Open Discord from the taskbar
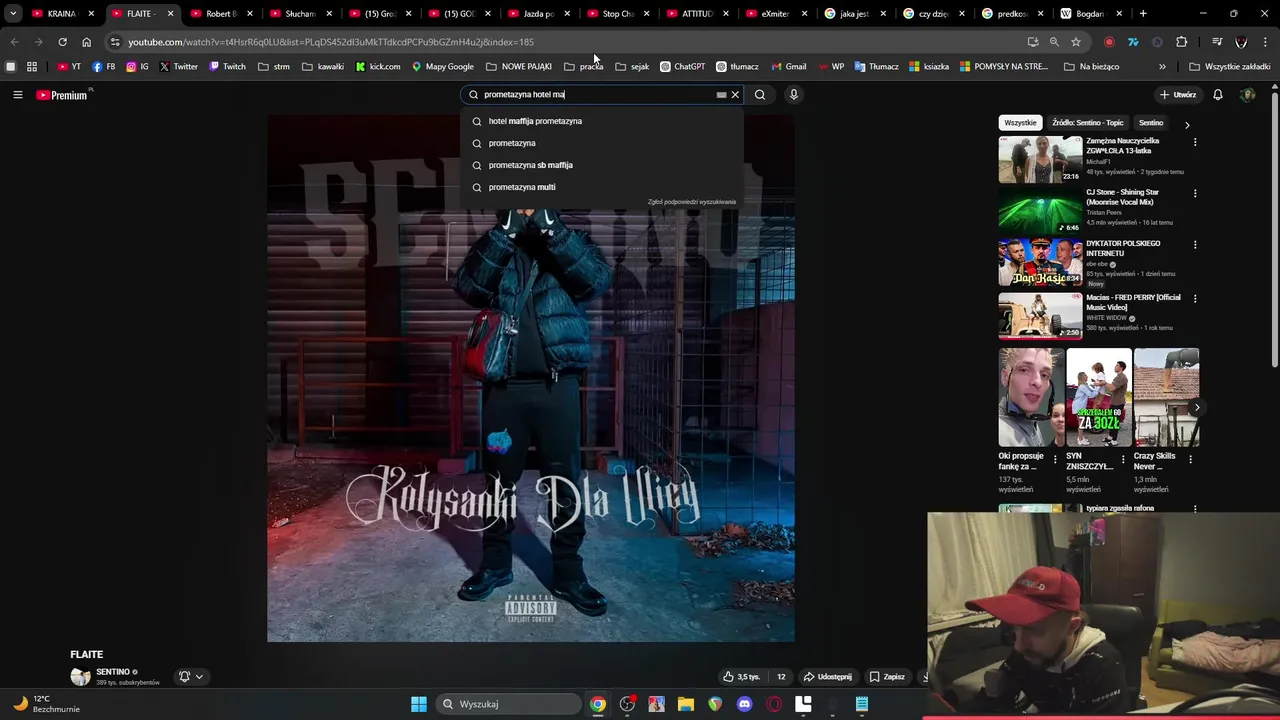This screenshot has height=720, width=1280. pyautogui.click(x=744, y=704)
